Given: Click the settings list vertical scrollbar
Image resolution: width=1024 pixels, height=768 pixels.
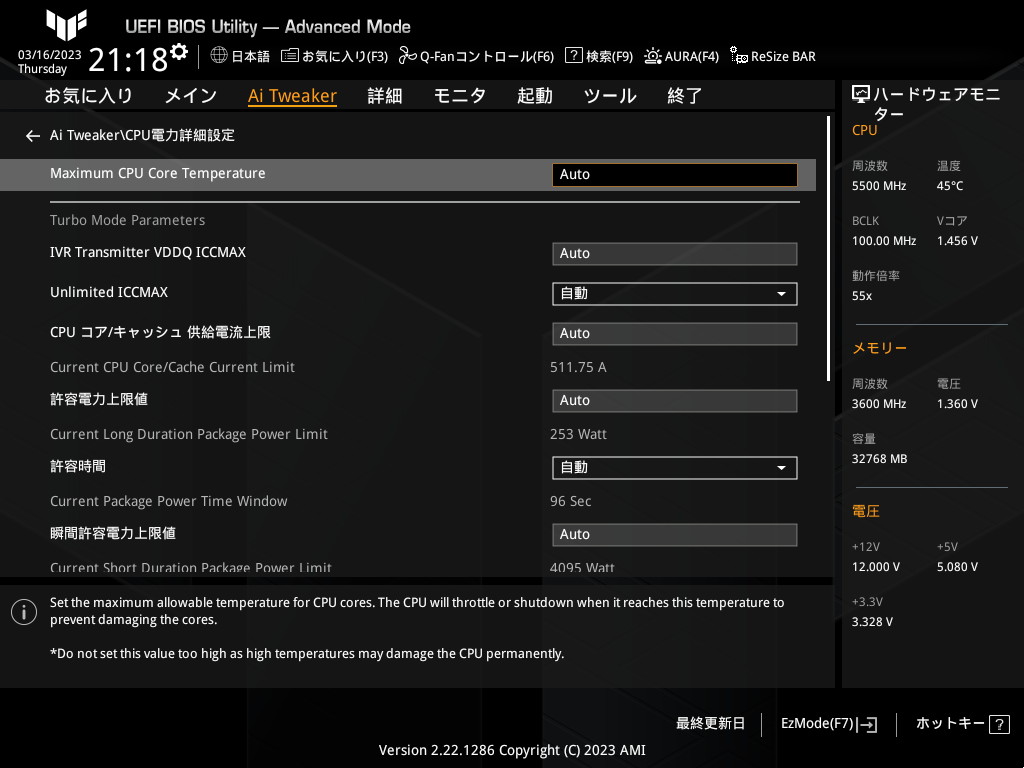Looking at the screenshot, I should pos(828,248).
